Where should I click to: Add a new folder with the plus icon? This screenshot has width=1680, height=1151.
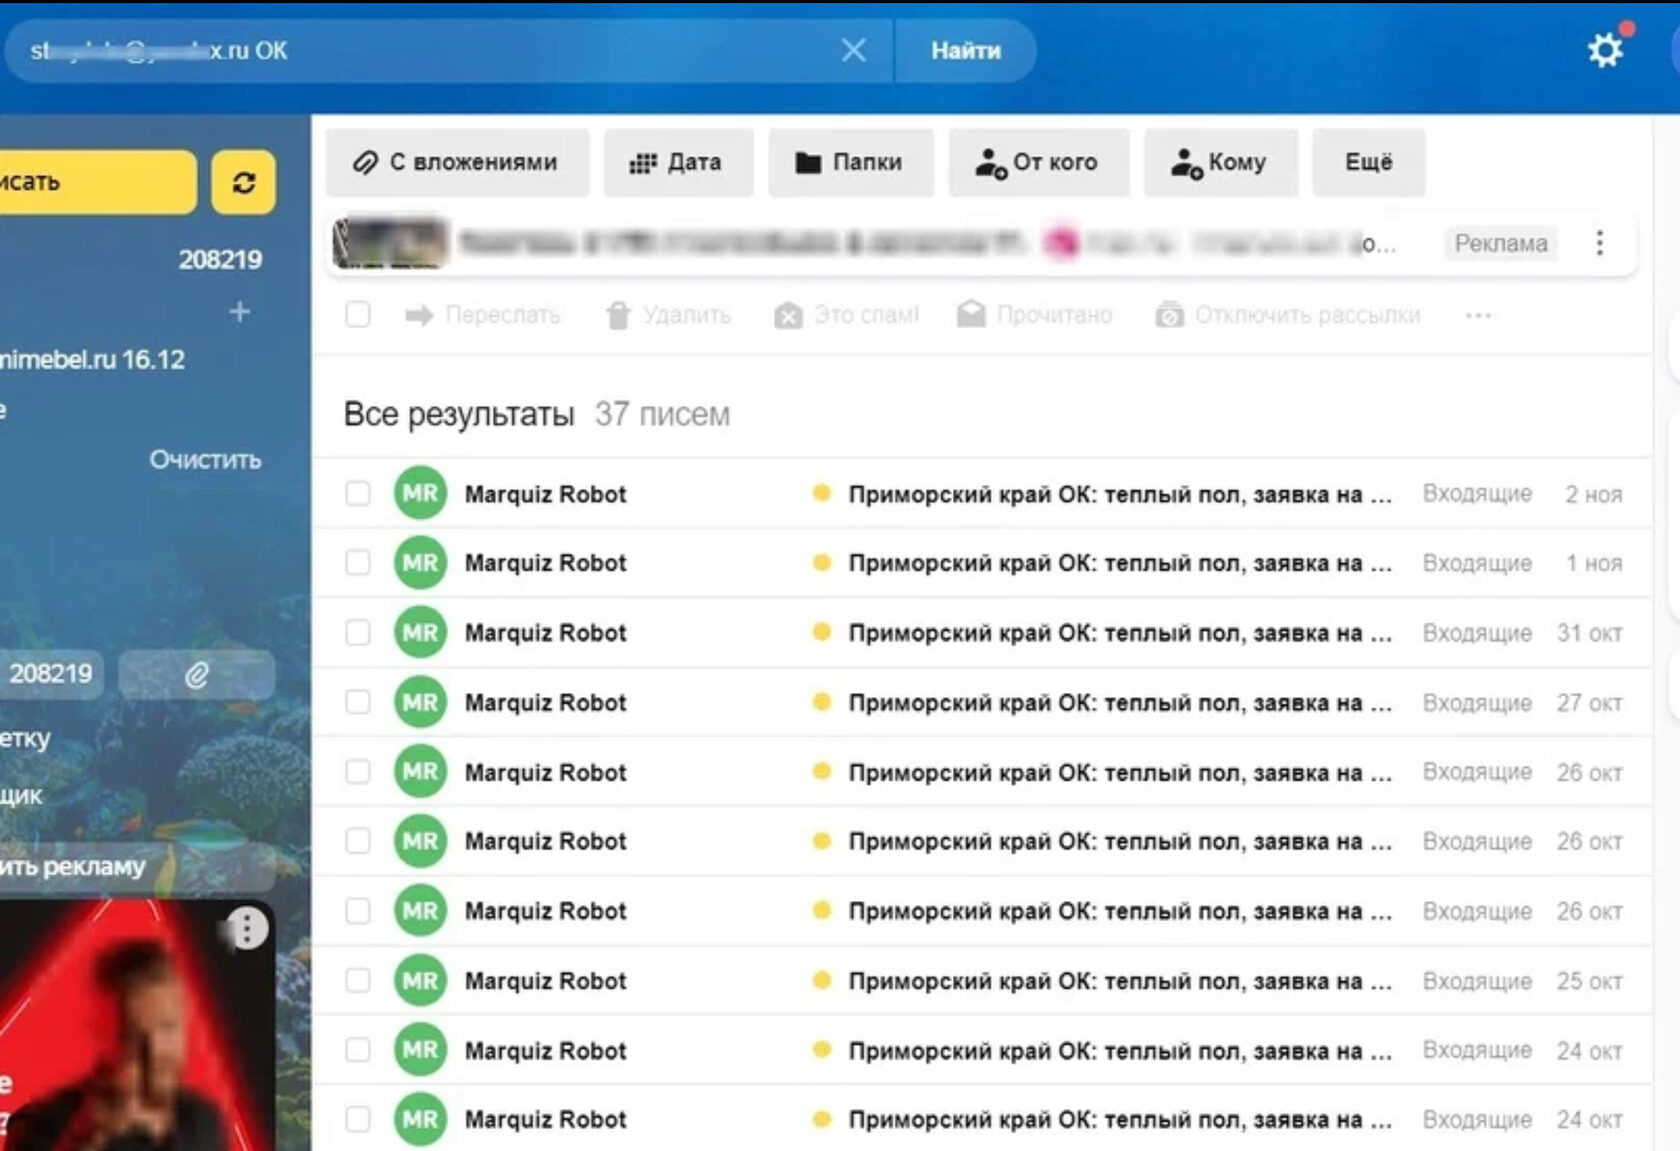pos(239,312)
